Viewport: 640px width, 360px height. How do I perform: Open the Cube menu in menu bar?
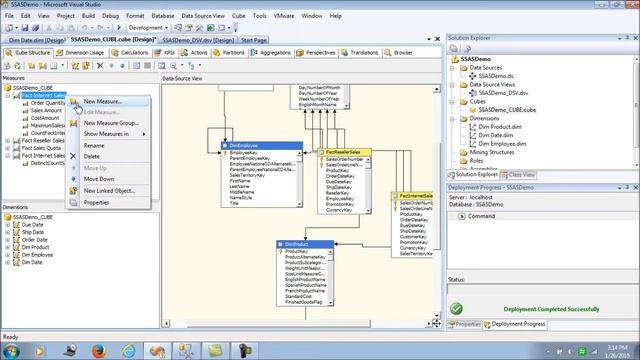click(238, 16)
